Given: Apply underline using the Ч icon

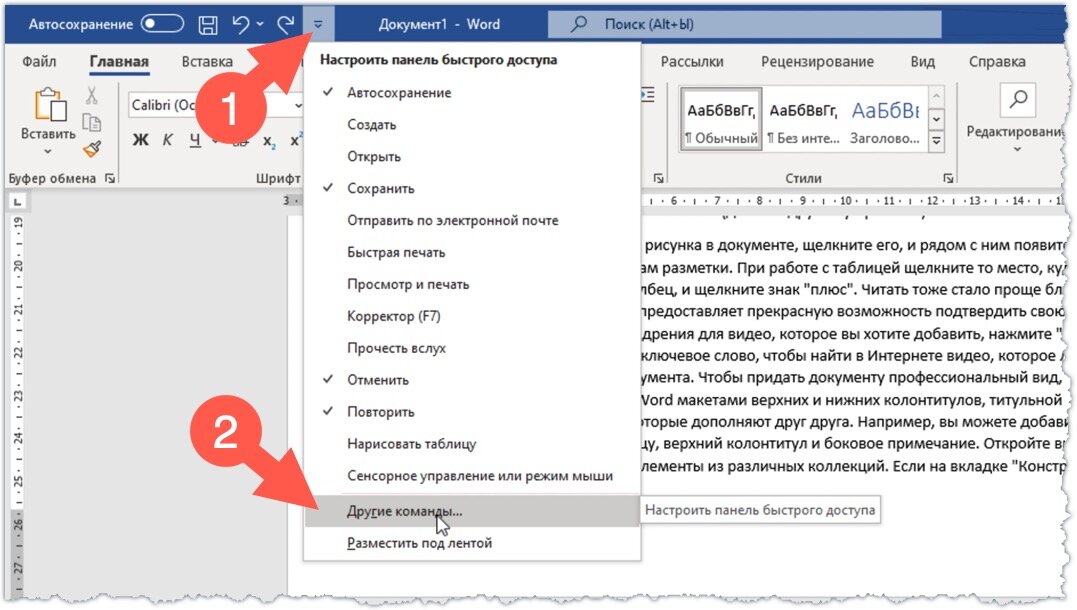Looking at the screenshot, I should [x=193, y=140].
